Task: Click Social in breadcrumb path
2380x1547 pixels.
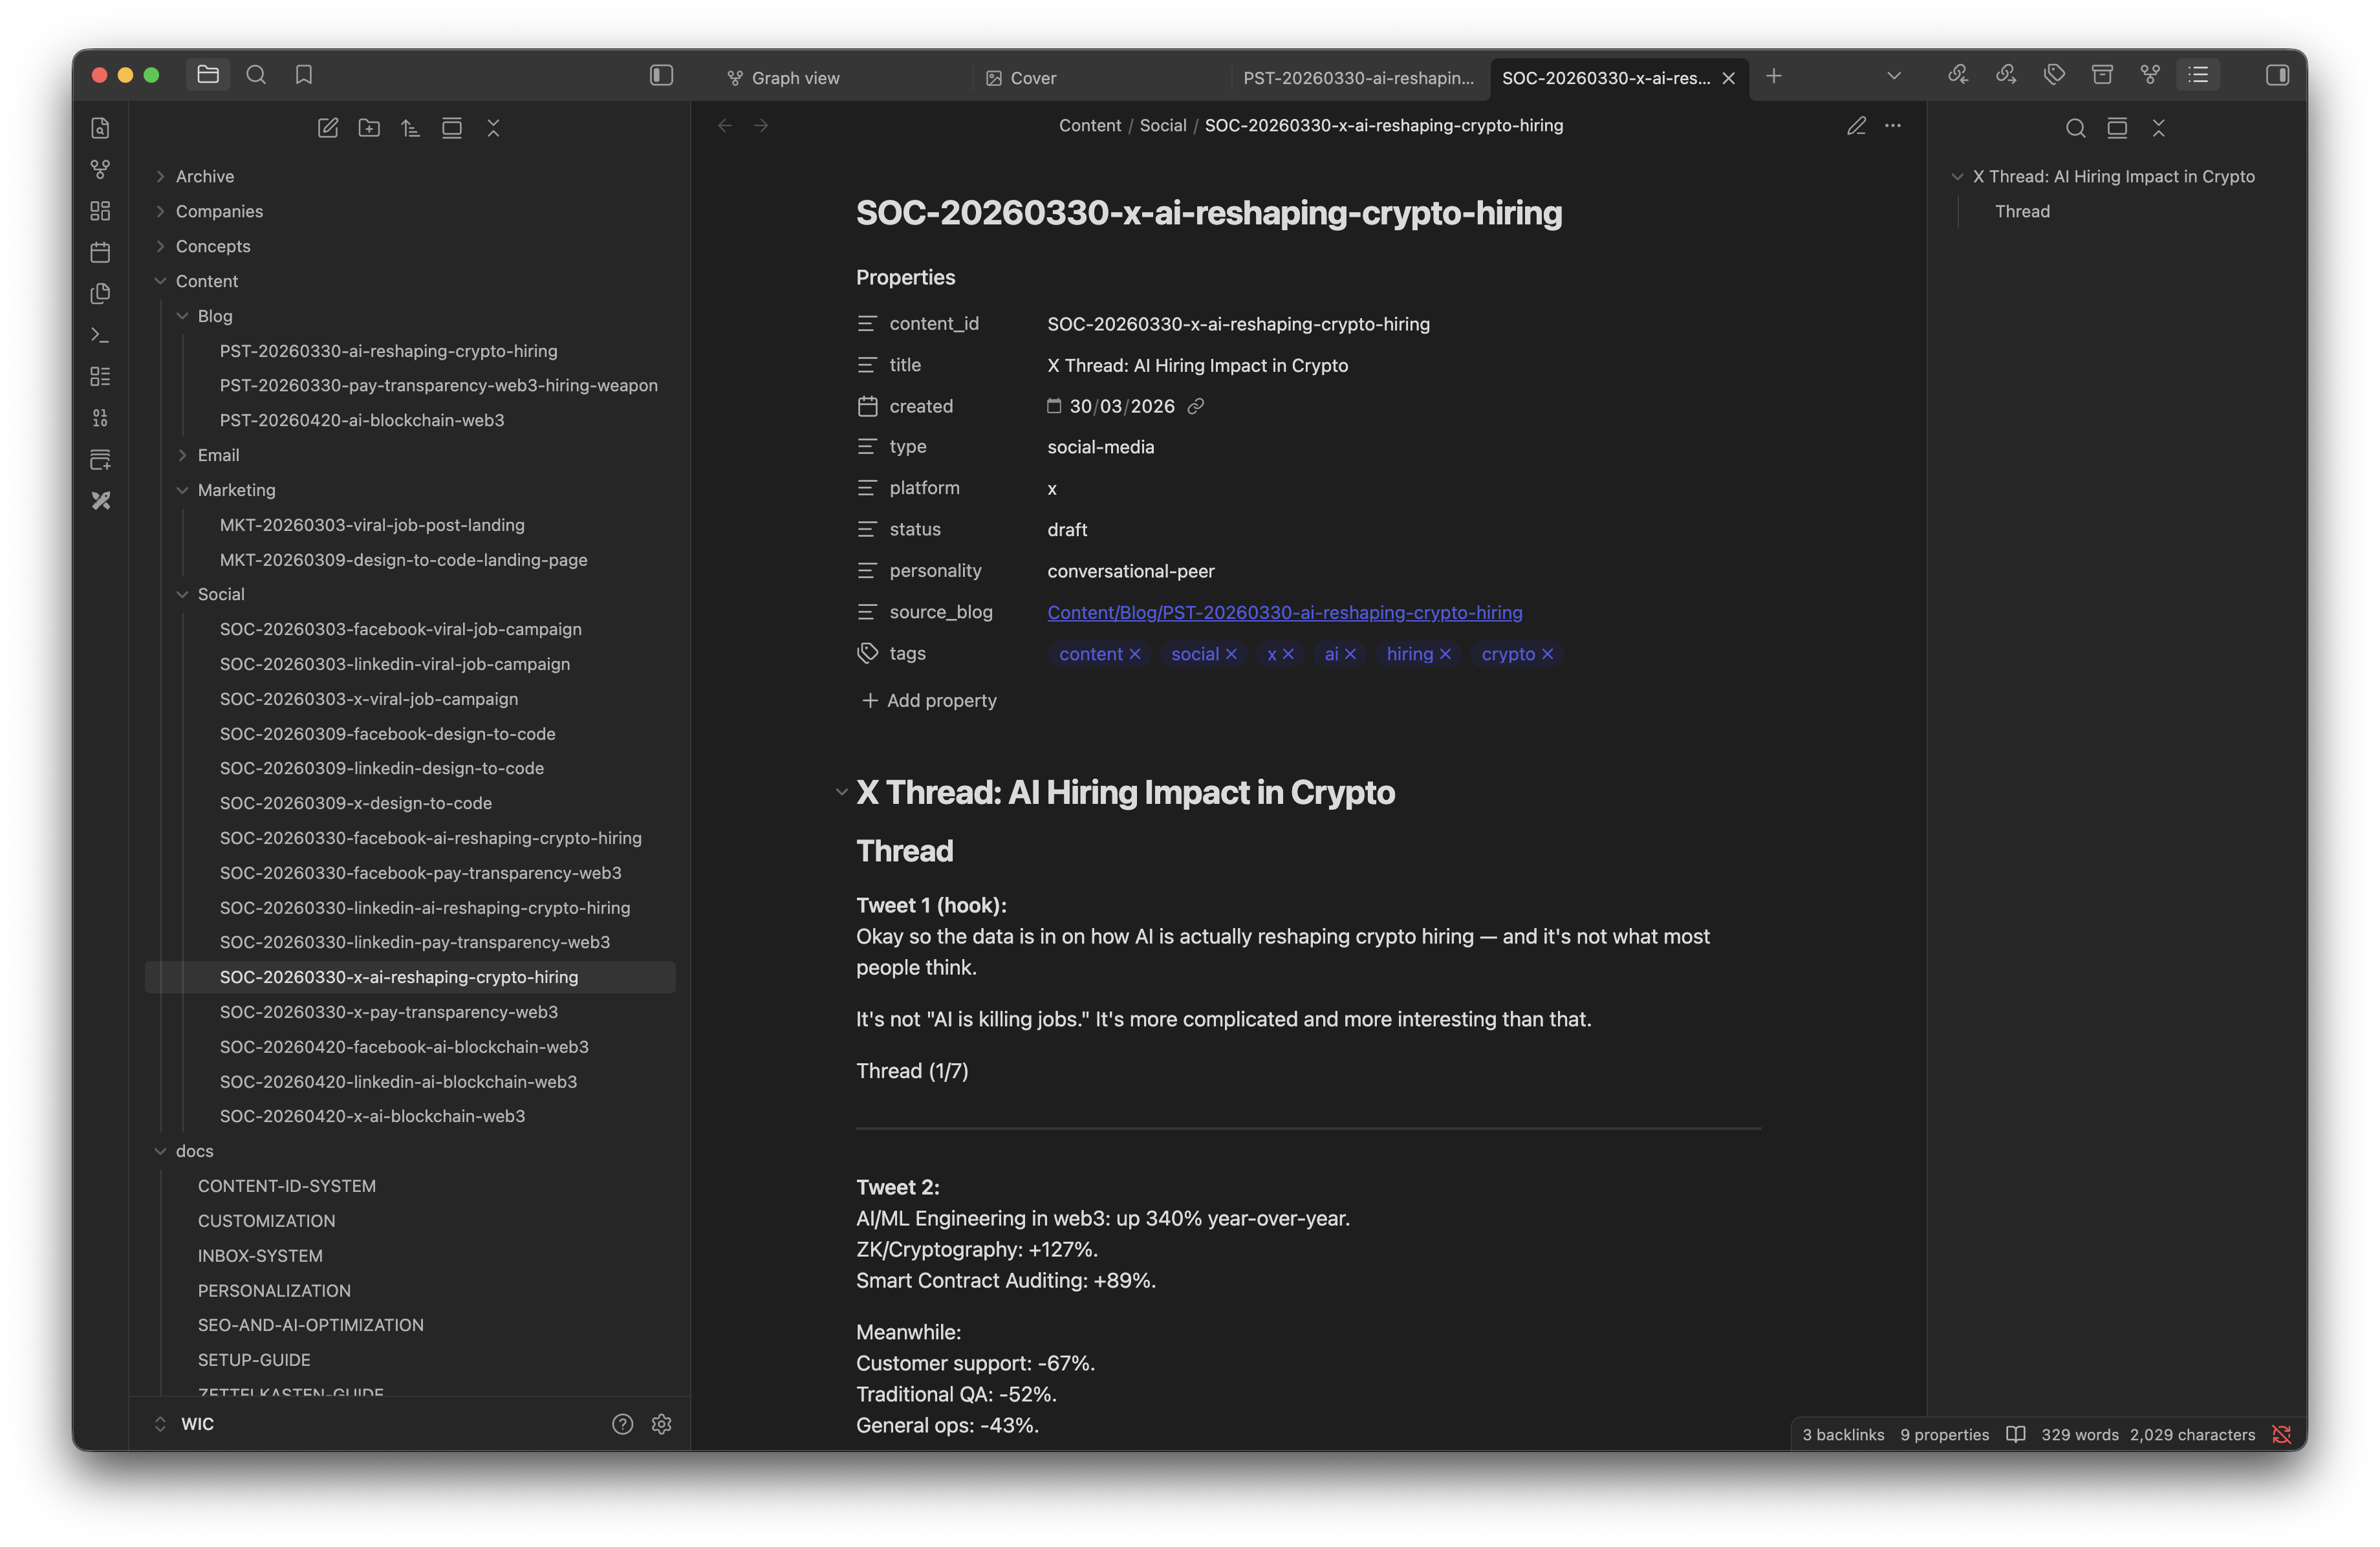Action: click(1162, 126)
